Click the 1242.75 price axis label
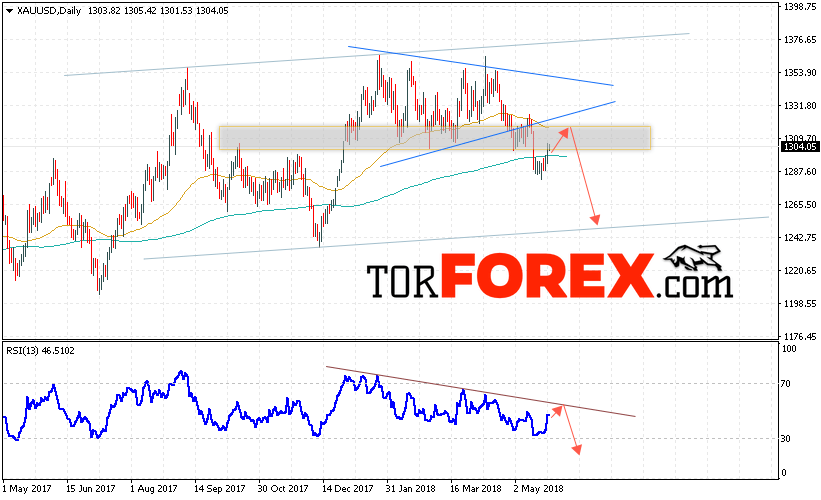821x500 pixels. tap(800, 238)
